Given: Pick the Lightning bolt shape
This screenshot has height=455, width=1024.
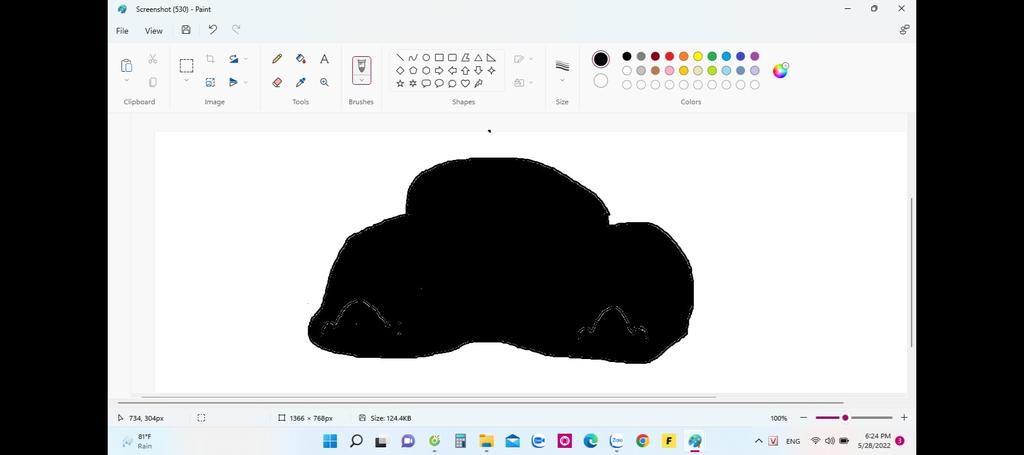Looking at the screenshot, I should [478, 84].
